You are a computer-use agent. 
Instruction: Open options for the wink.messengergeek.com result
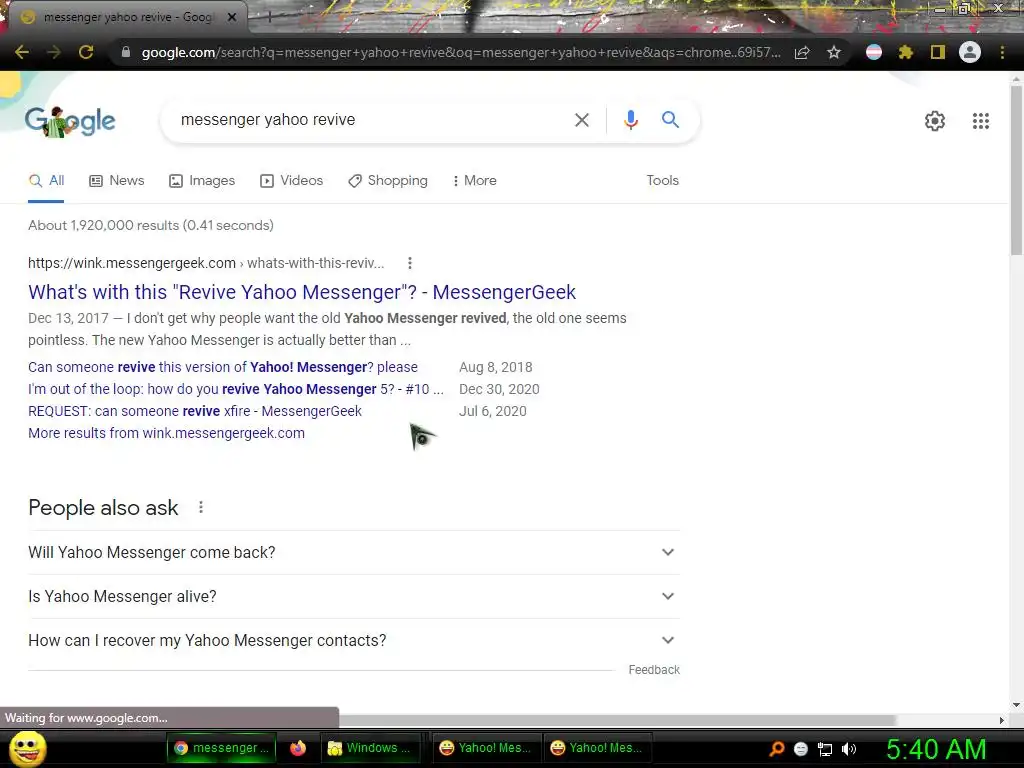click(409, 263)
